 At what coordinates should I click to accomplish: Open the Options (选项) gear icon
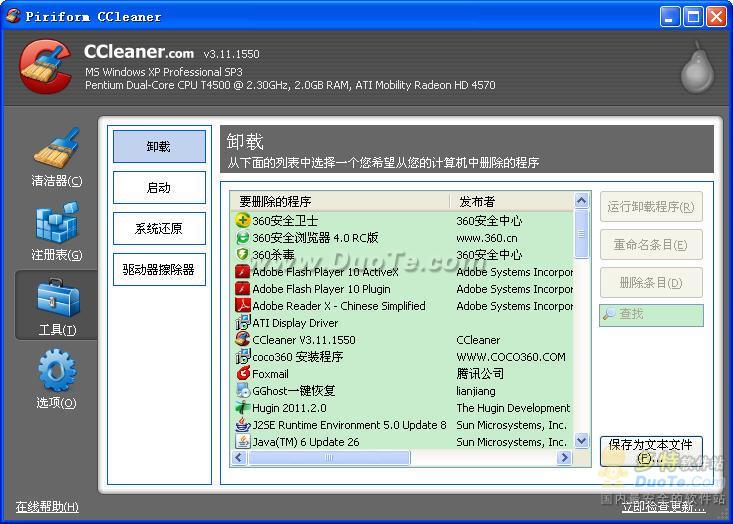(x=57, y=370)
